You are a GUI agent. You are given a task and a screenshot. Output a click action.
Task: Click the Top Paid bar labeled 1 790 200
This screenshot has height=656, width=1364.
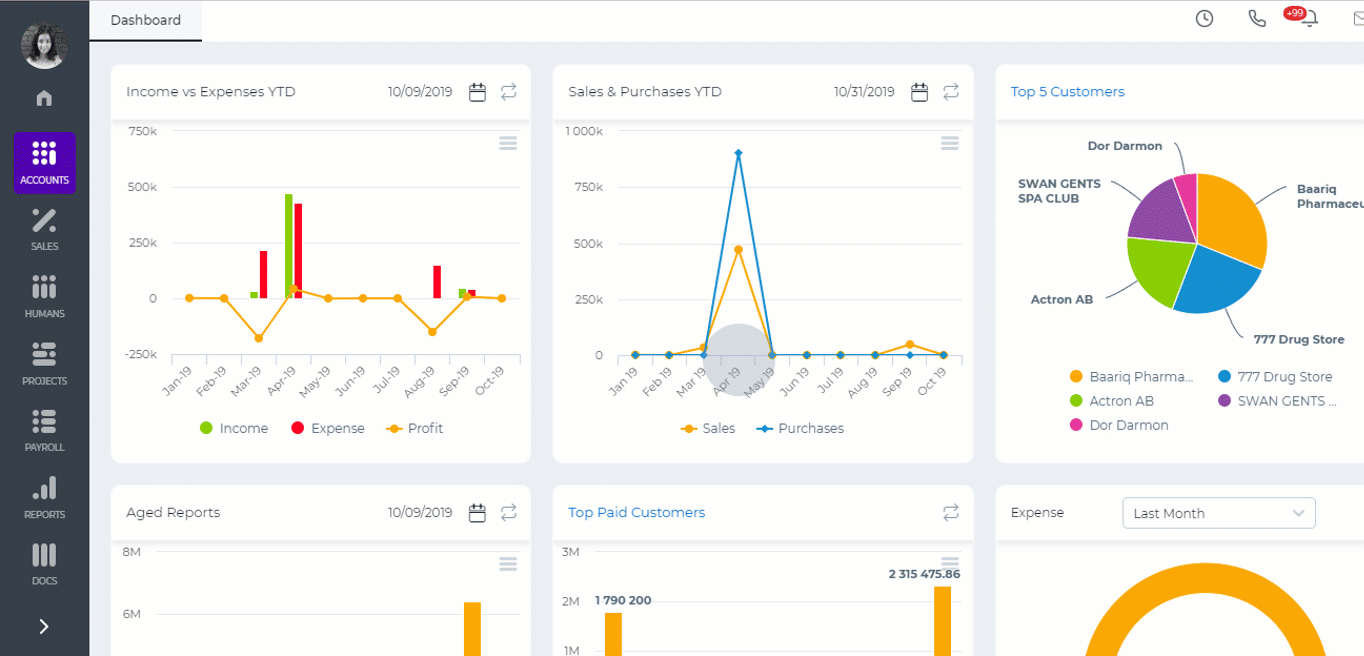click(x=613, y=634)
